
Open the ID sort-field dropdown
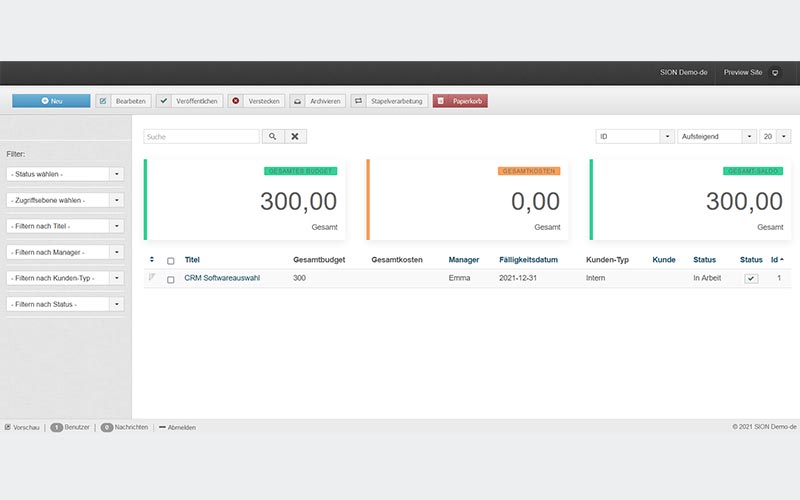coord(635,137)
